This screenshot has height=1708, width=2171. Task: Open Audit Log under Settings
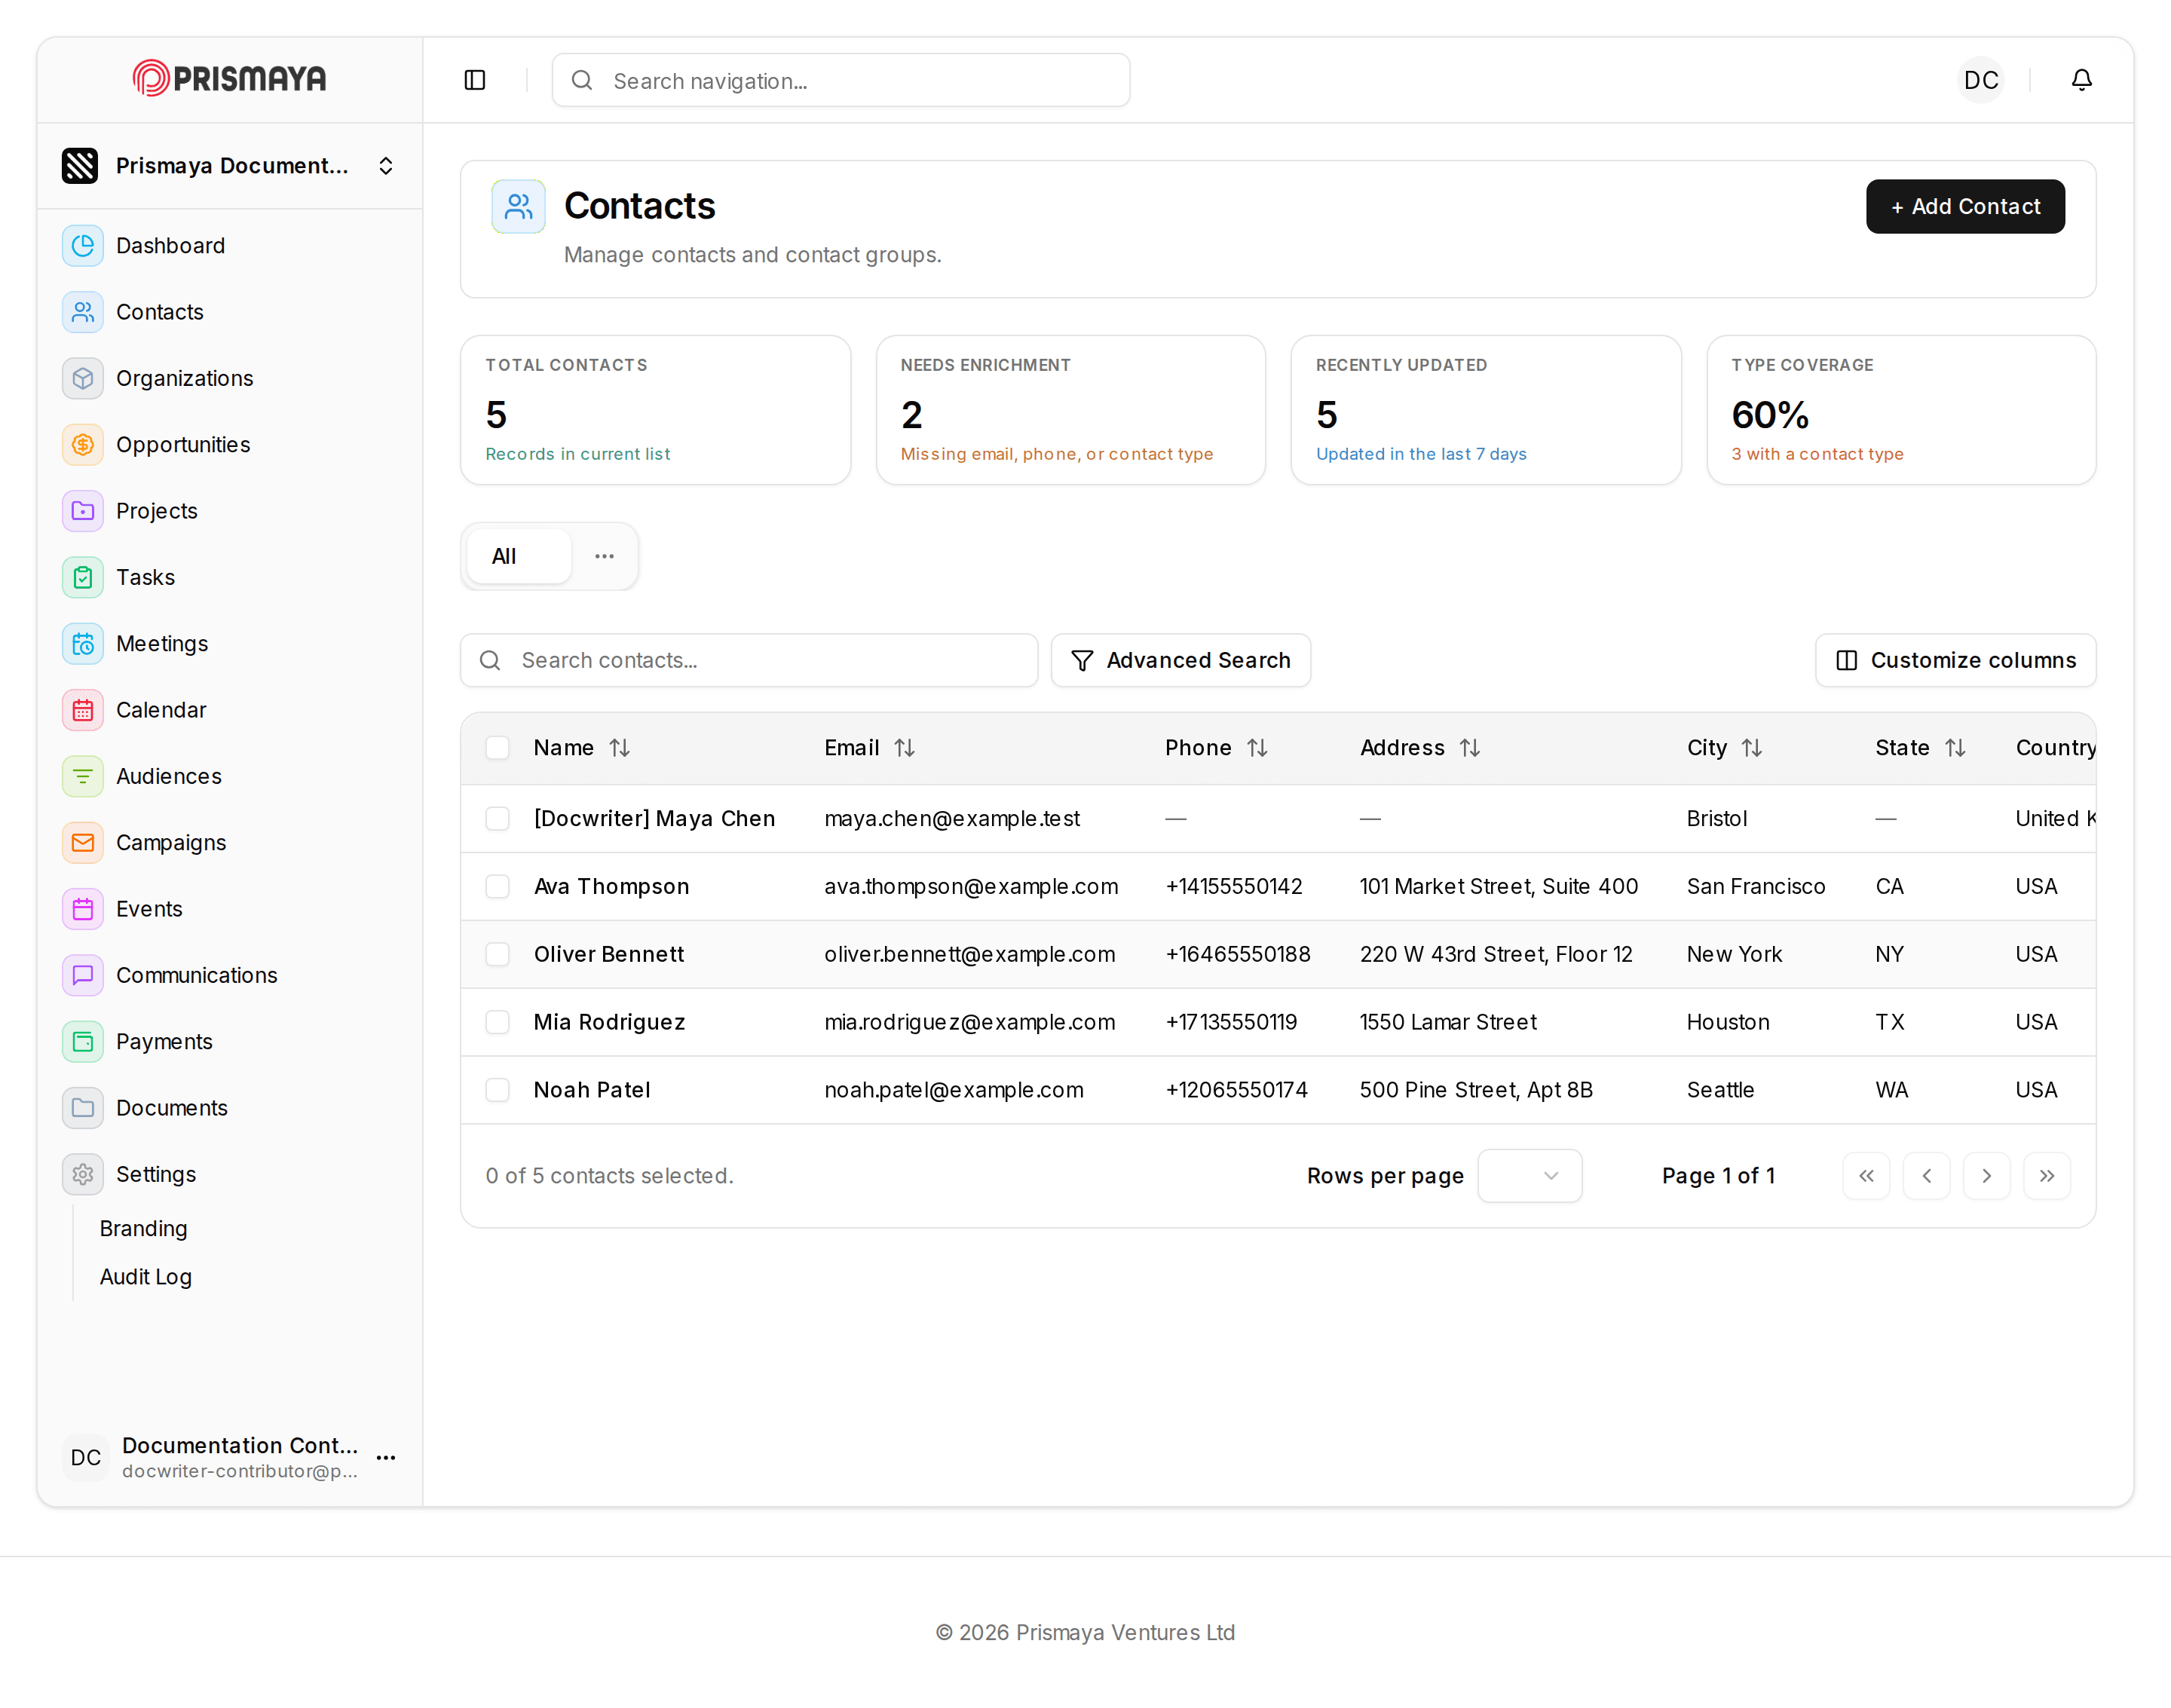click(146, 1277)
